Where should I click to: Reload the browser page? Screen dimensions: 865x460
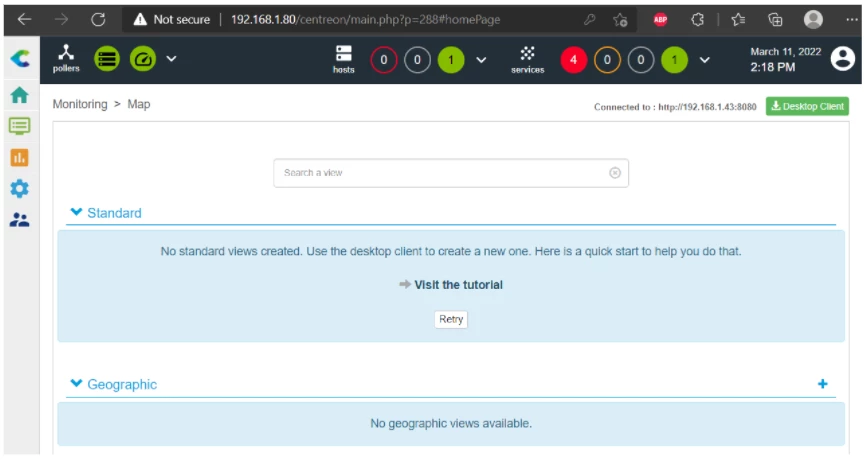[98, 20]
